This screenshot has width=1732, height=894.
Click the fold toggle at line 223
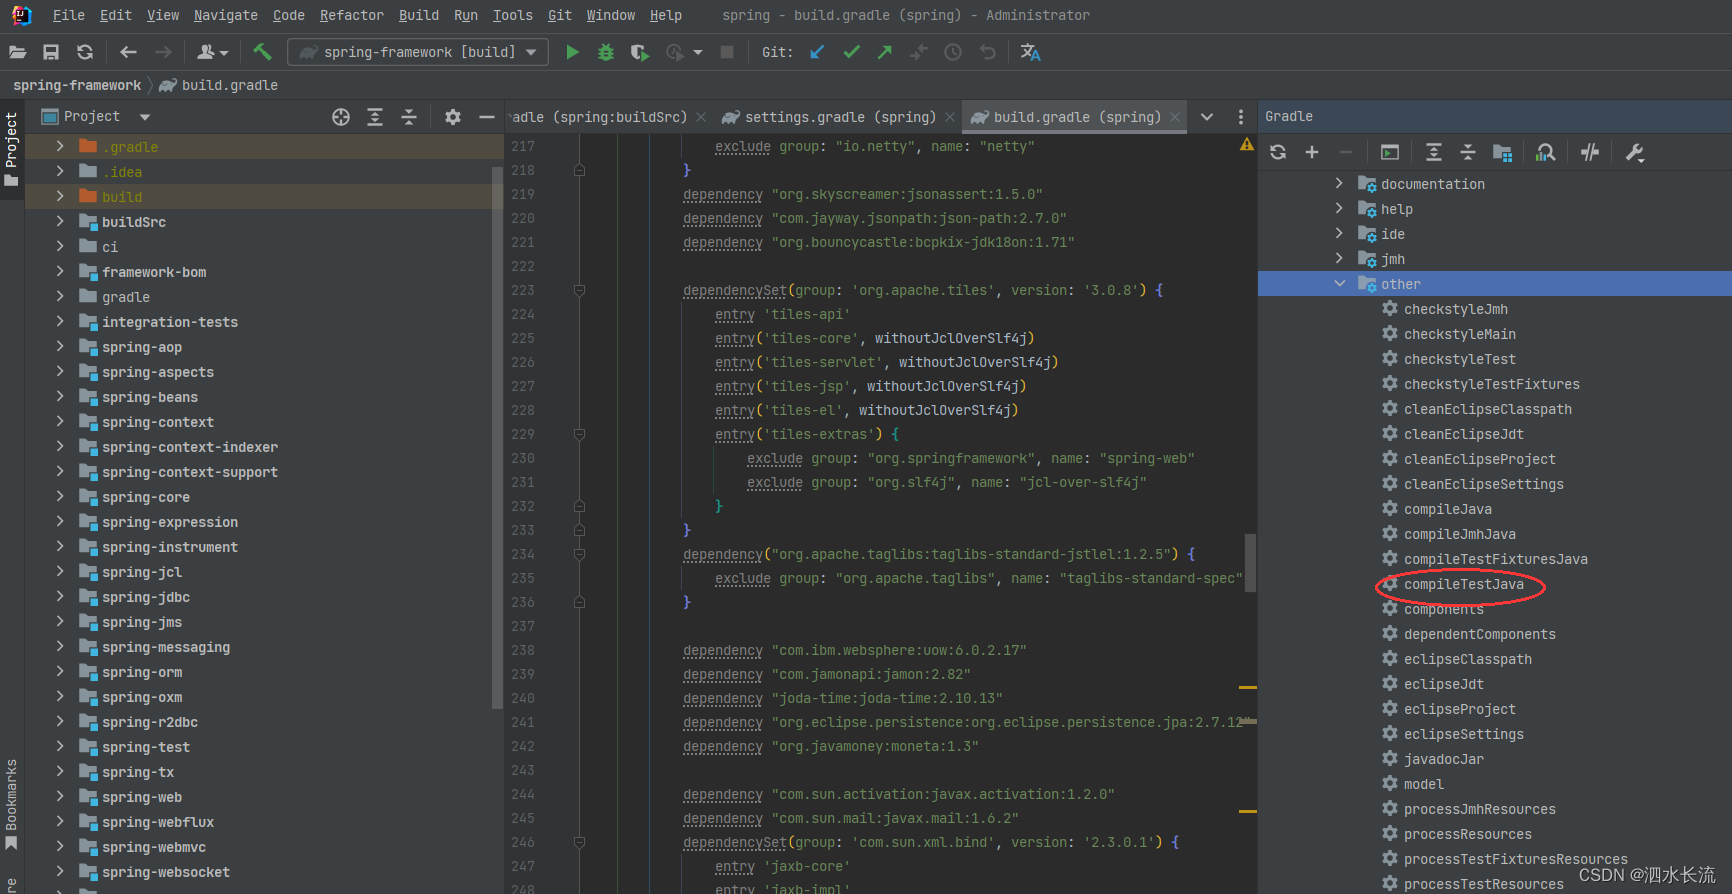click(x=579, y=290)
